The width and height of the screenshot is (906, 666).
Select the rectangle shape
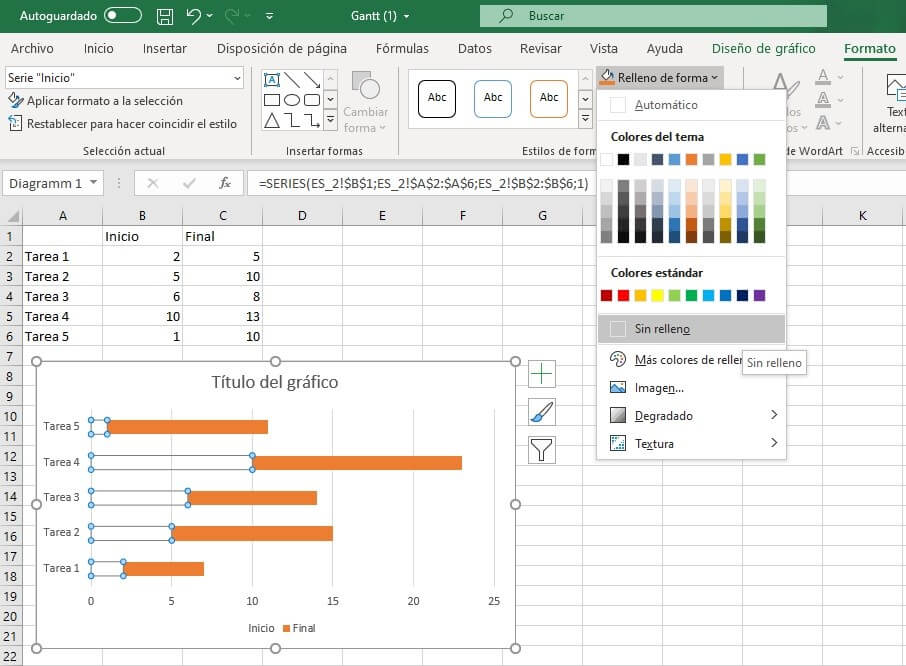pyautogui.click(x=272, y=100)
